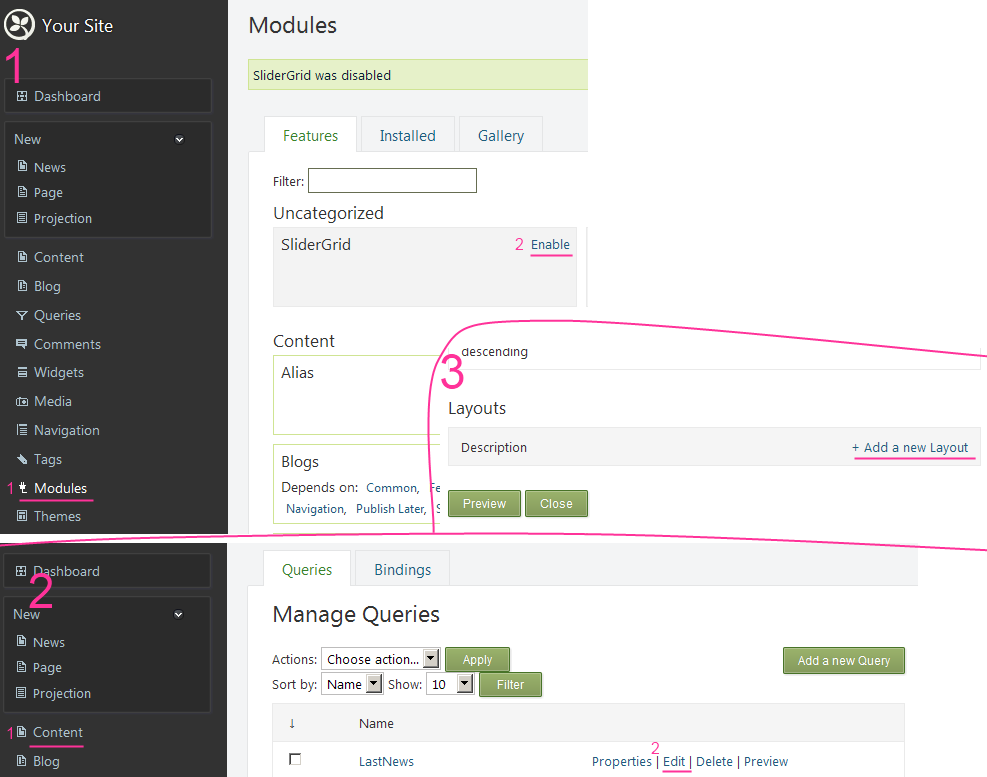Open the Sort by Name dropdown
Screen dimensions: 987x777
(353, 684)
